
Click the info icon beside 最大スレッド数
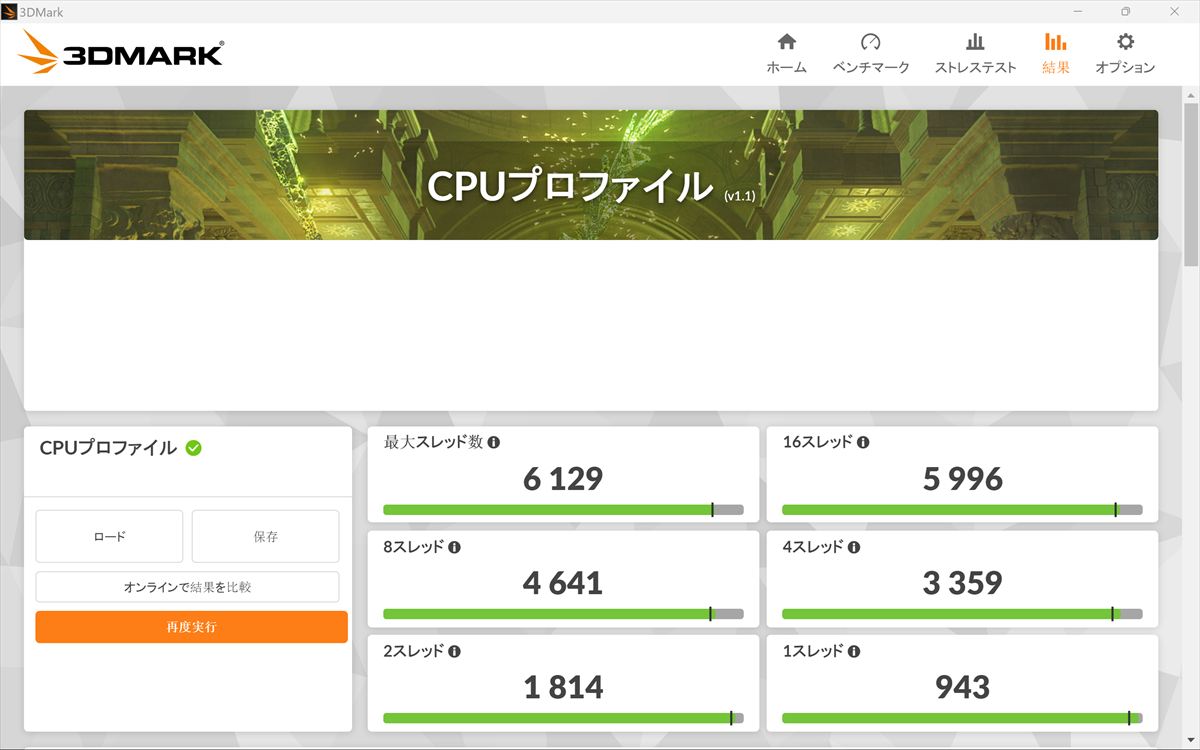494,442
